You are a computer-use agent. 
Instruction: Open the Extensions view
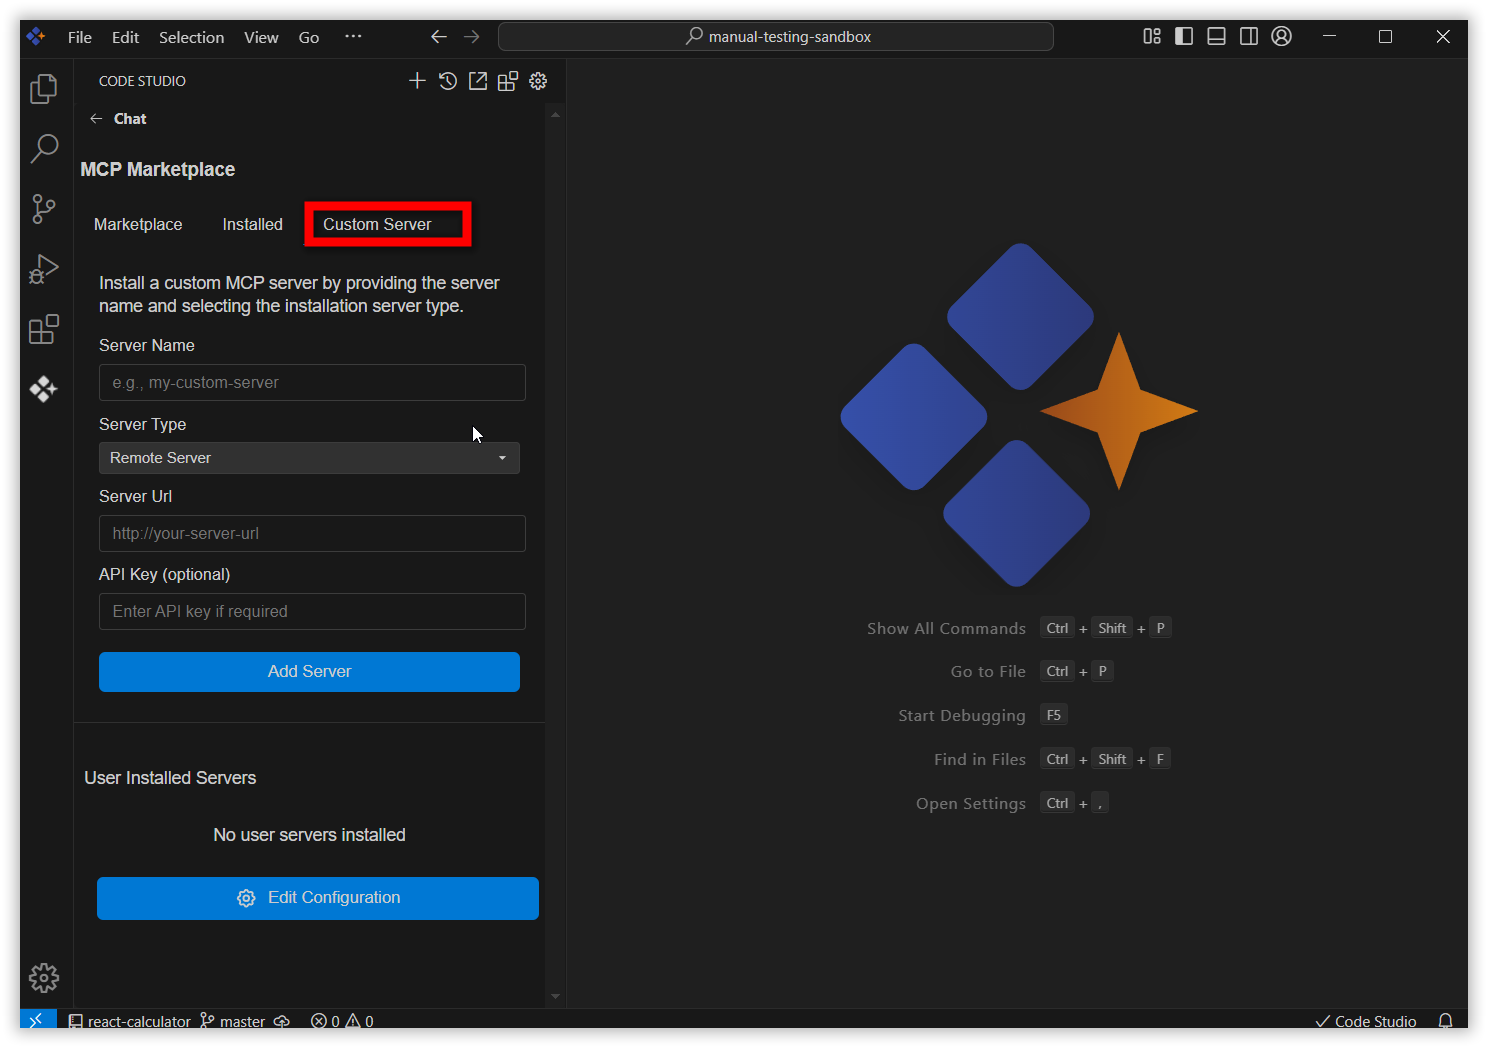point(44,329)
